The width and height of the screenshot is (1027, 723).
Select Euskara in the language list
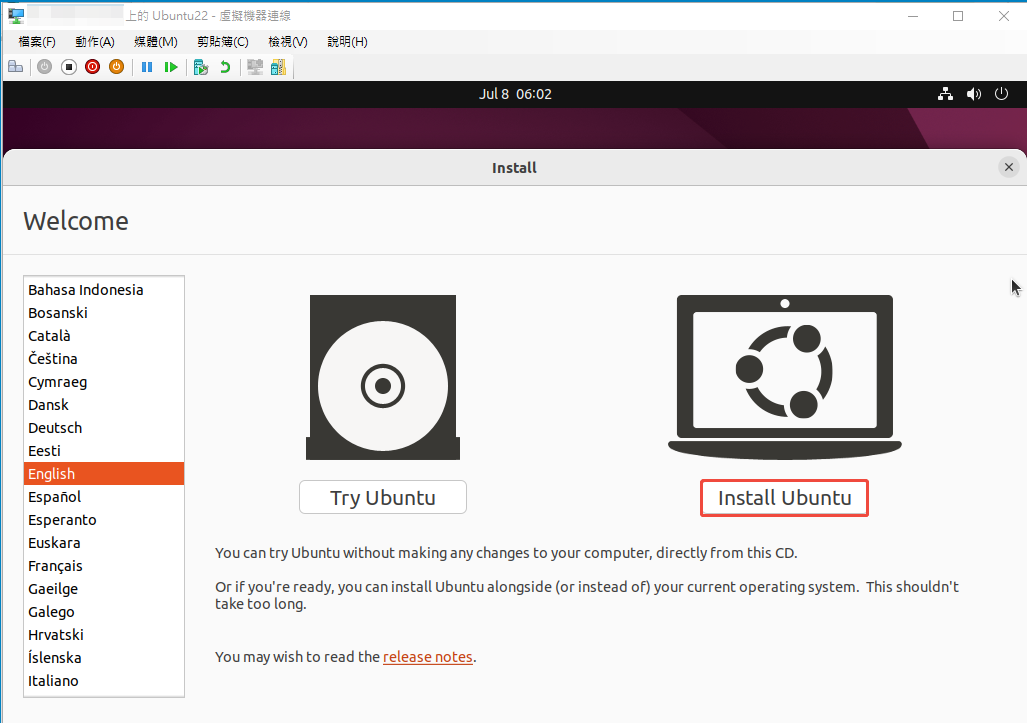pos(104,543)
